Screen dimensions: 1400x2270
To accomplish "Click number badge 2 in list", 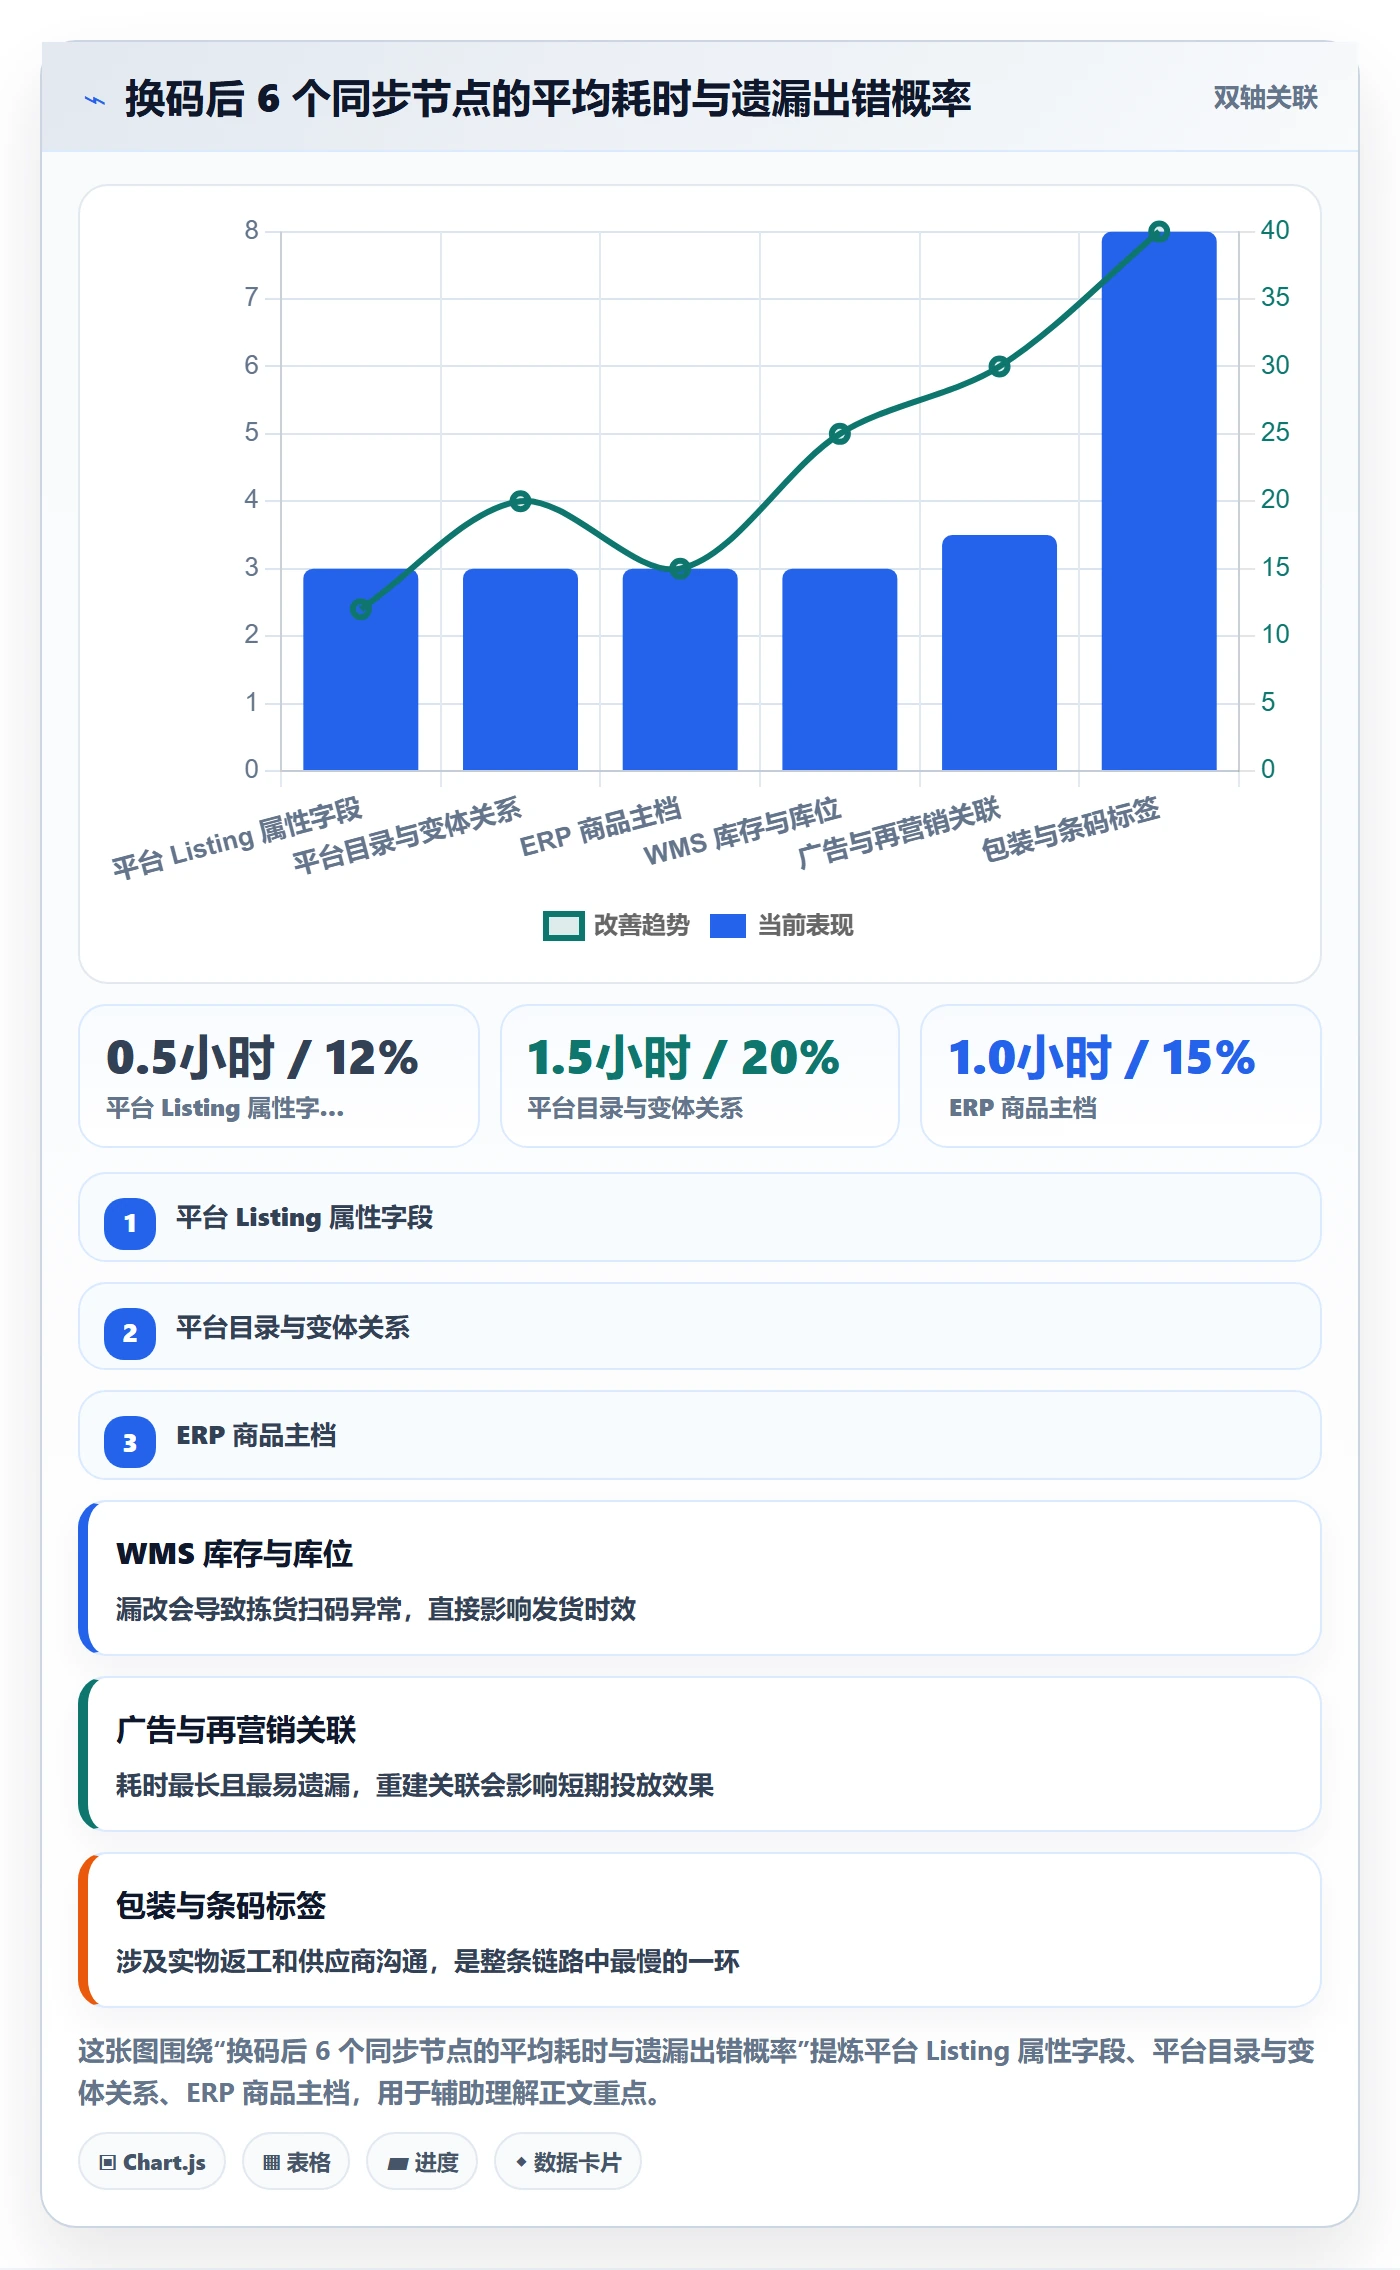I will (x=130, y=1333).
